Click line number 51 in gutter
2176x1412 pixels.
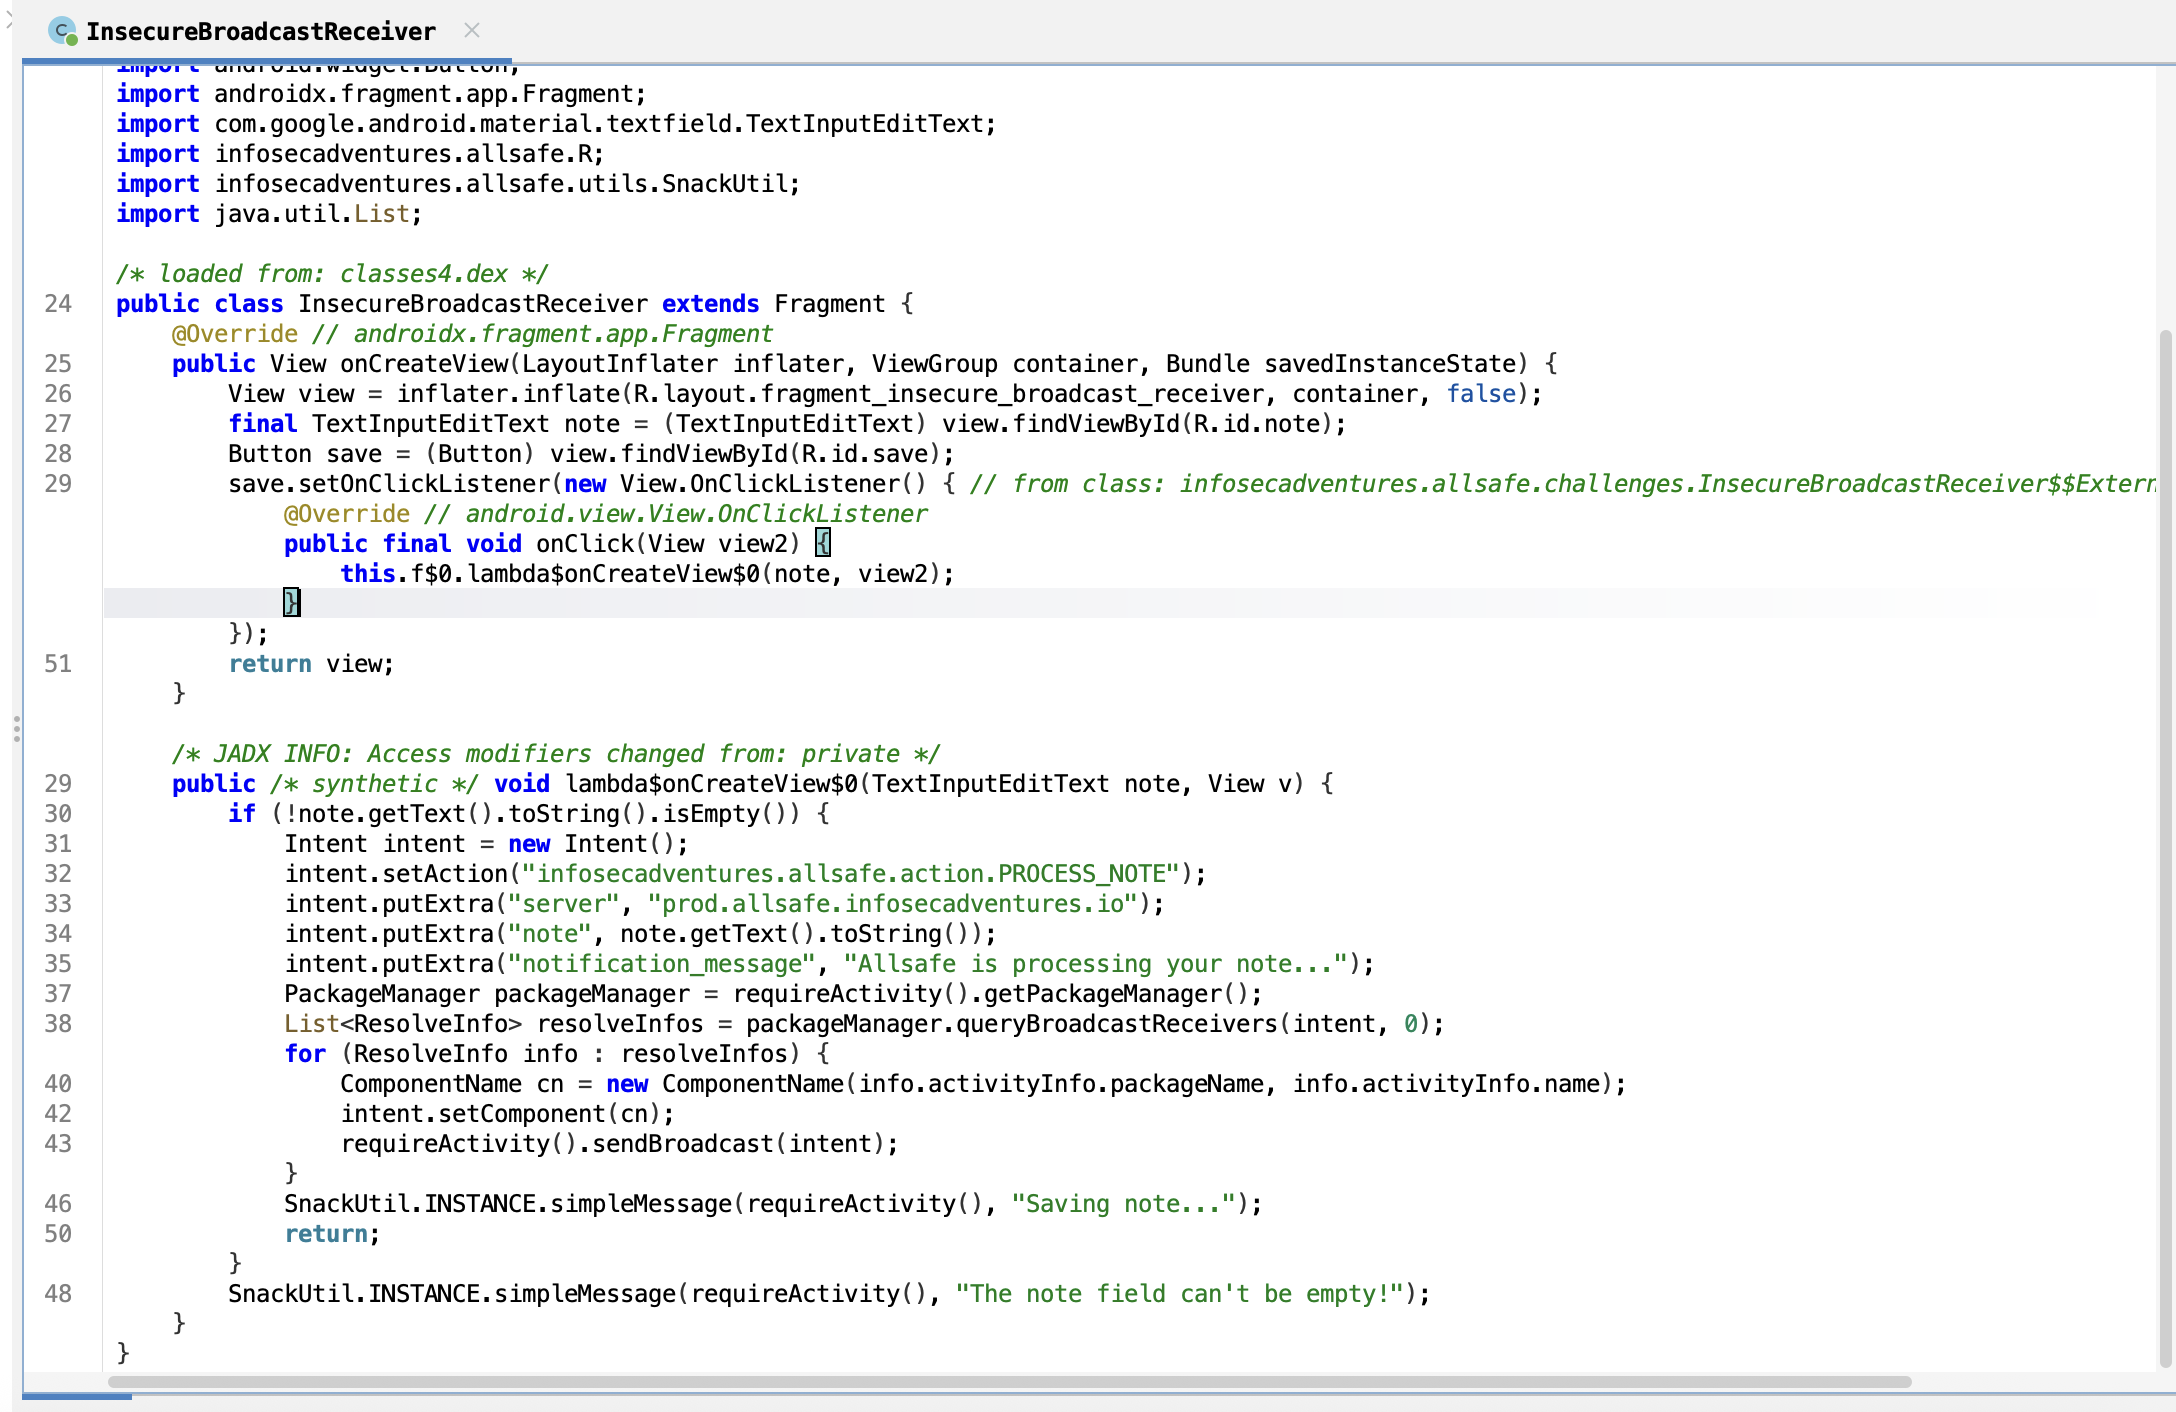pyautogui.click(x=58, y=664)
